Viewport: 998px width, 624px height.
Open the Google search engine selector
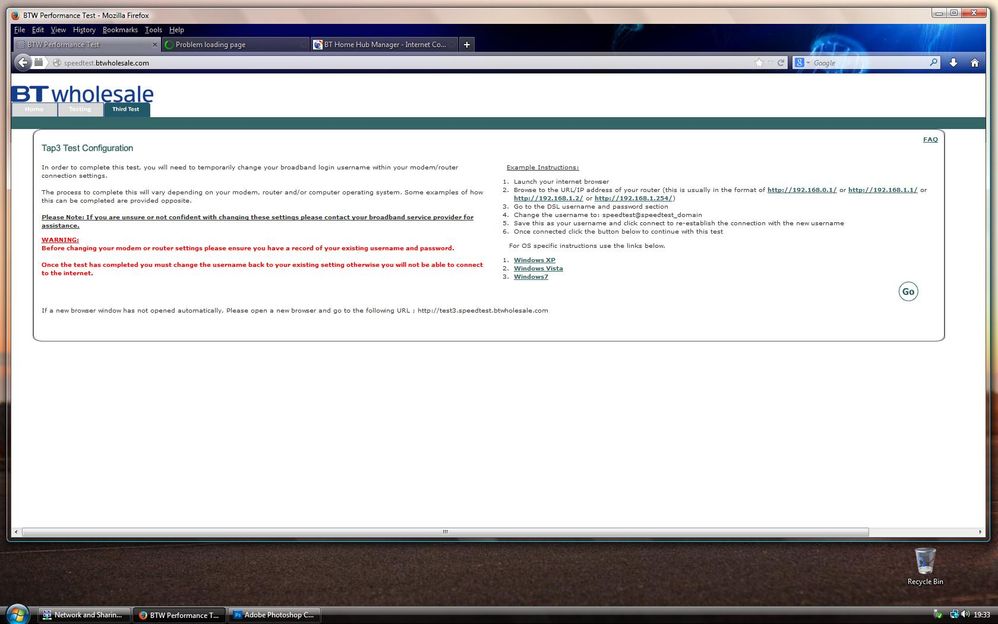tap(801, 62)
